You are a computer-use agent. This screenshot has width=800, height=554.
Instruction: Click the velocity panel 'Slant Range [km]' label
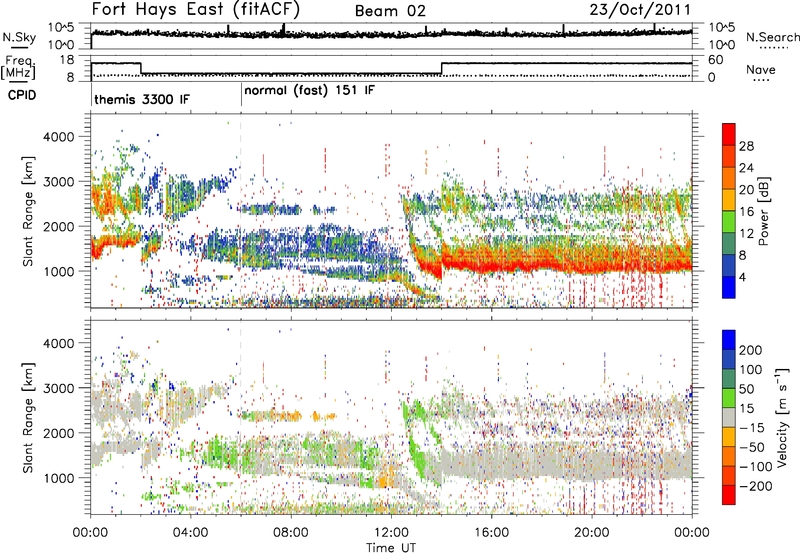coord(28,417)
